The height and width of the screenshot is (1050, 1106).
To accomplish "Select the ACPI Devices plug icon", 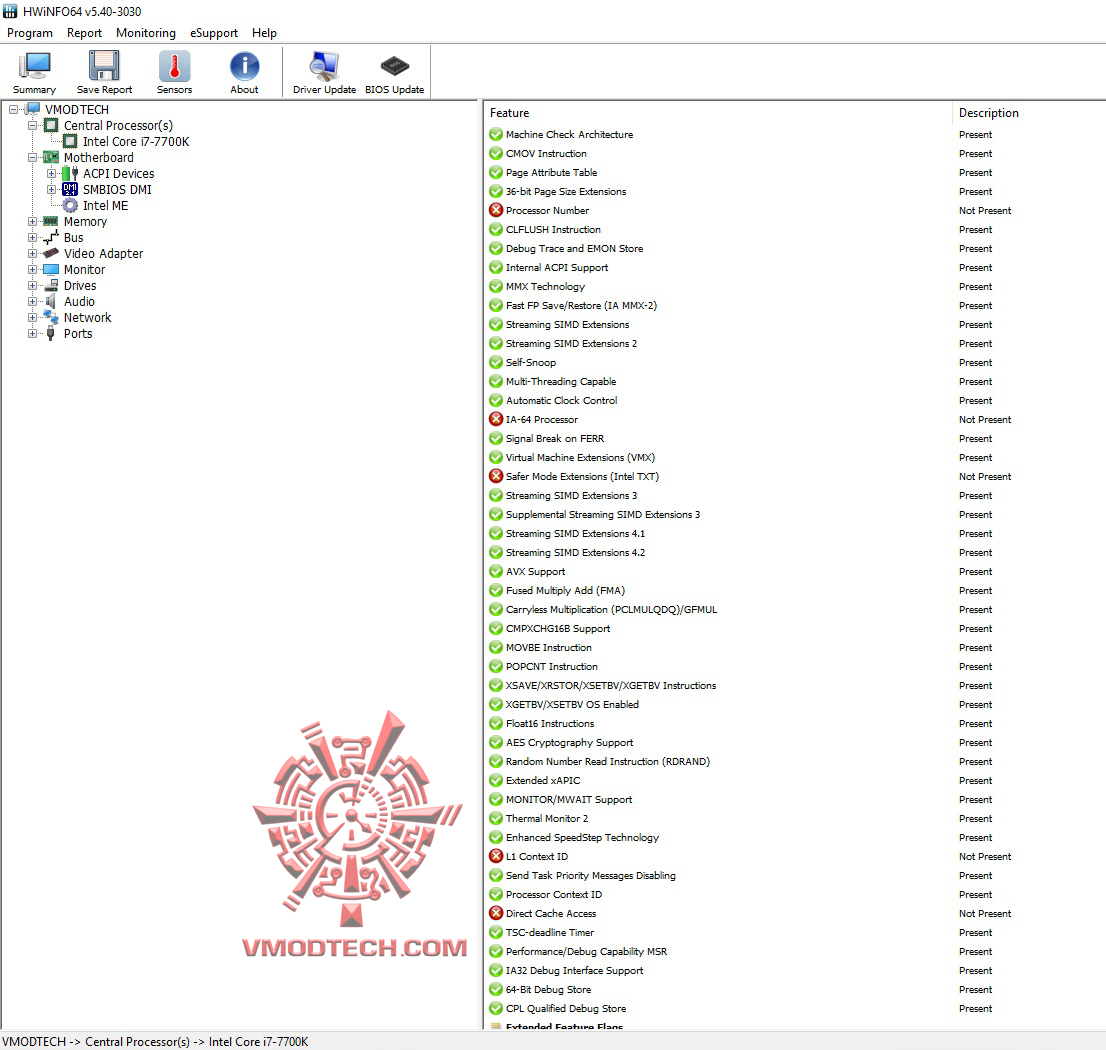I will click(70, 173).
